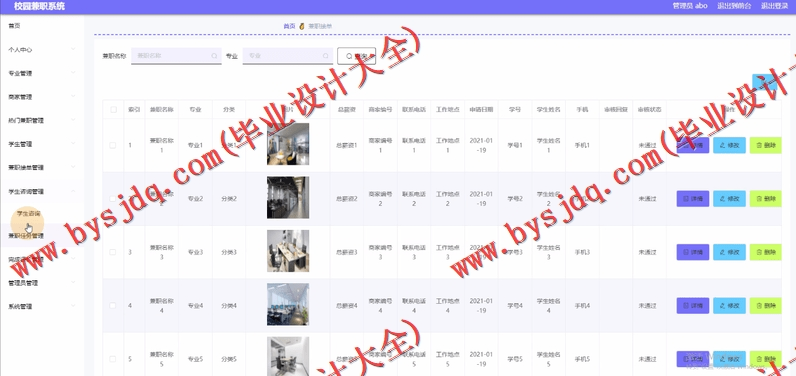Tick the checkbox for row 3
The image size is (796, 376).
point(113,252)
